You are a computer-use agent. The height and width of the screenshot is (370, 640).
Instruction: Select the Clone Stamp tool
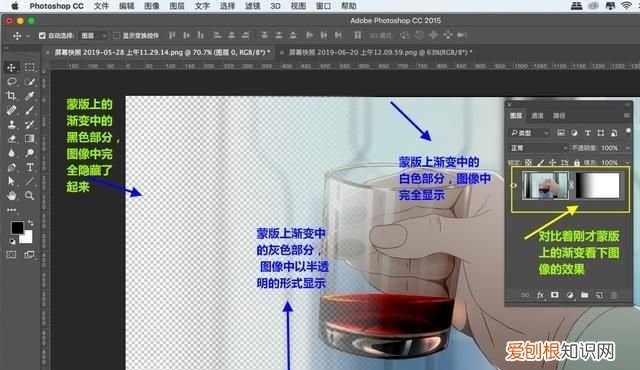pyautogui.click(x=11, y=124)
